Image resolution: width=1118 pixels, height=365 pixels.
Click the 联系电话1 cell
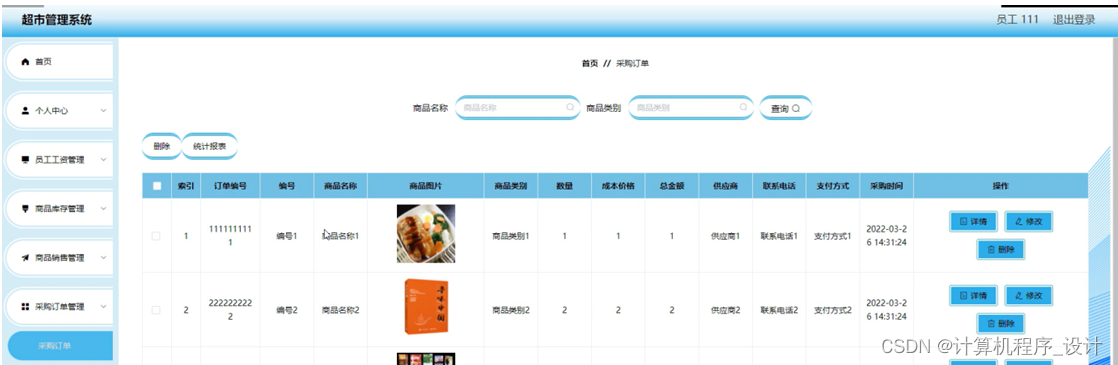[779, 236]
